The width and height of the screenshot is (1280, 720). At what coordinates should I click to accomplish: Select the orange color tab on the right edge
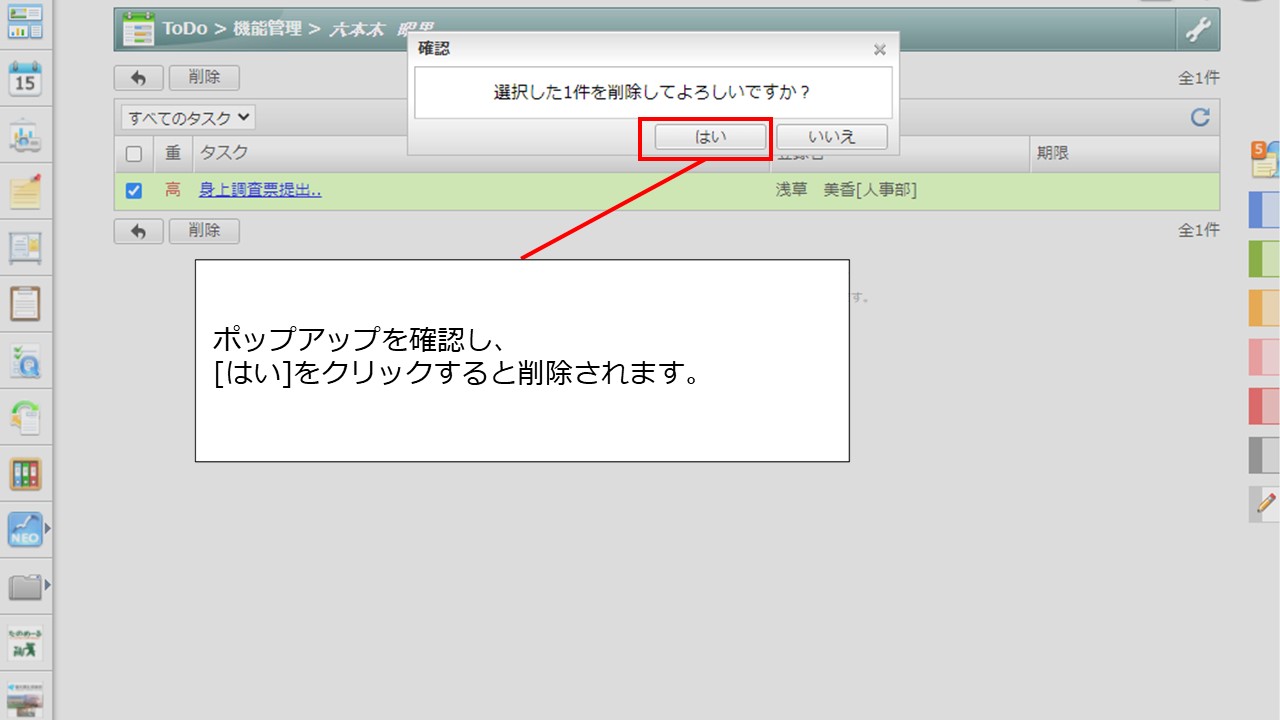click(1264, 308)
